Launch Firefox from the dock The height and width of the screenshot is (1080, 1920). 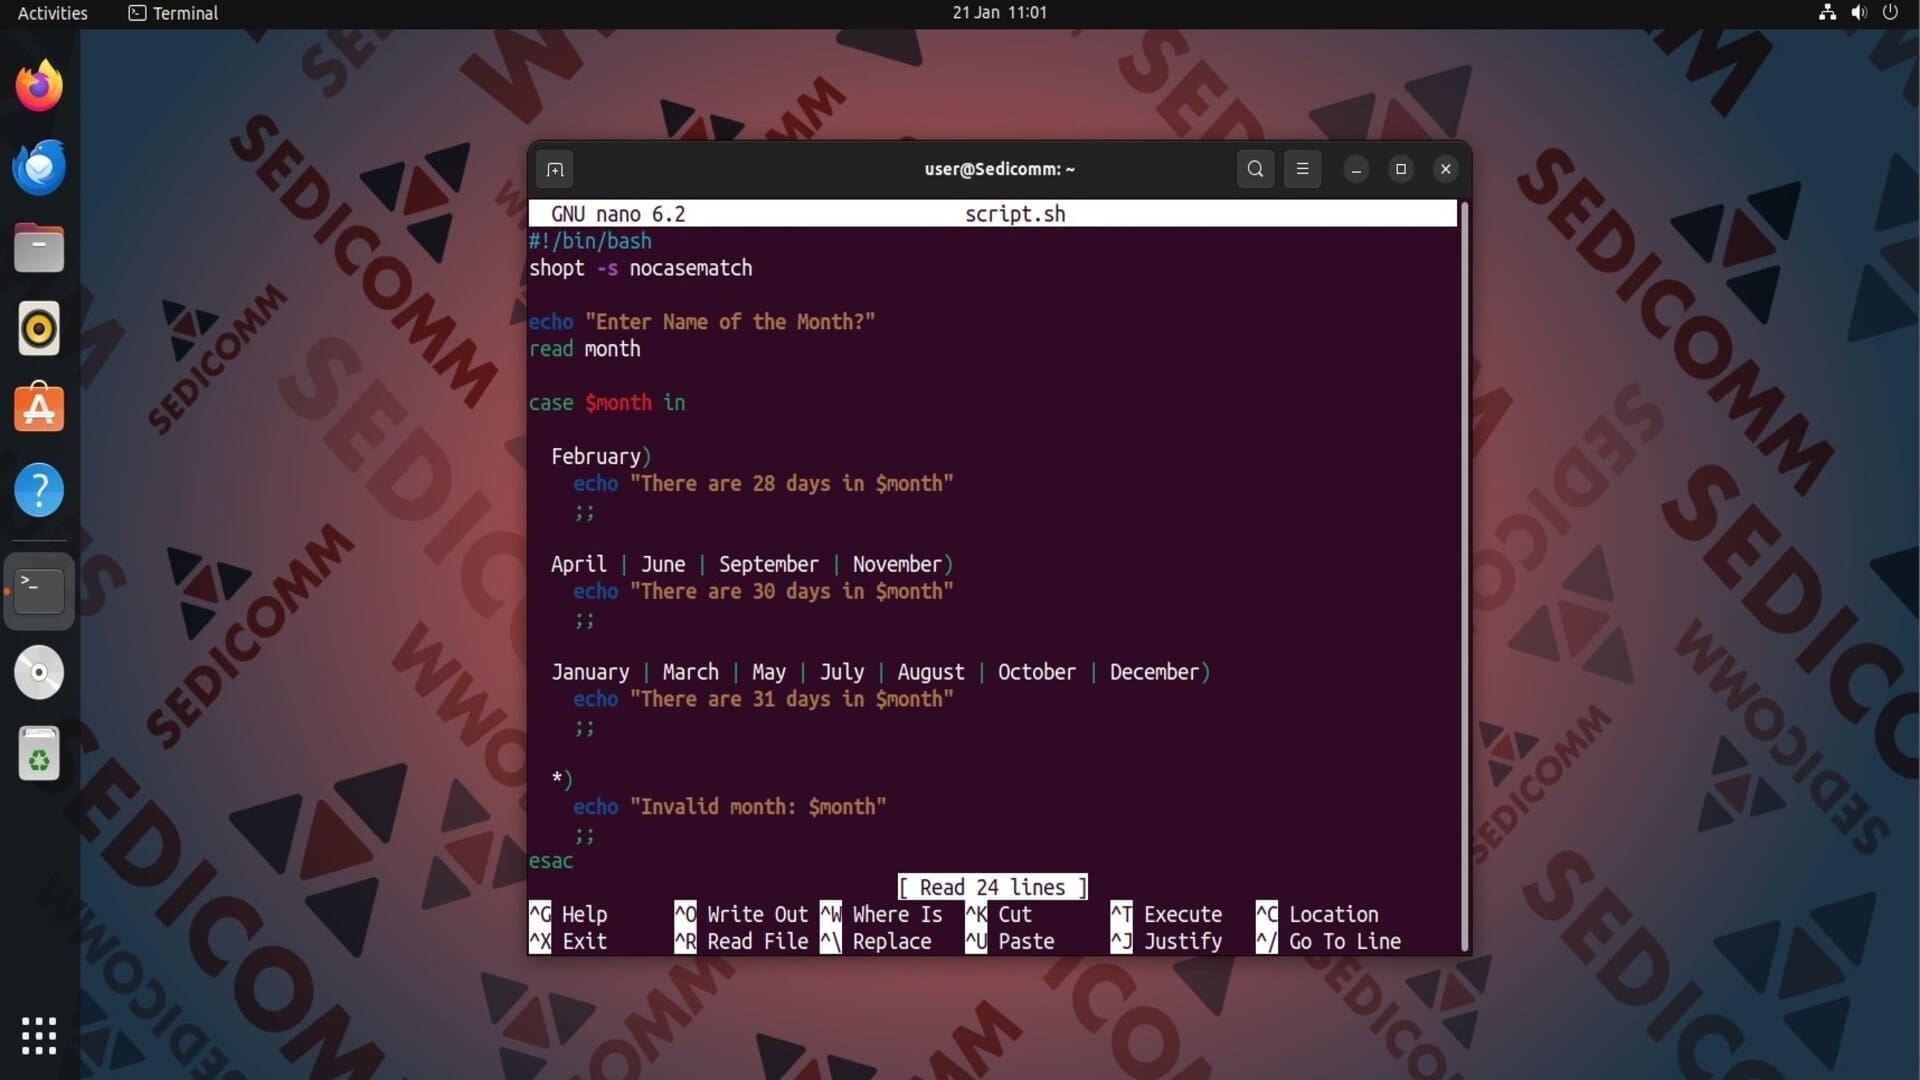coord(39,86)
